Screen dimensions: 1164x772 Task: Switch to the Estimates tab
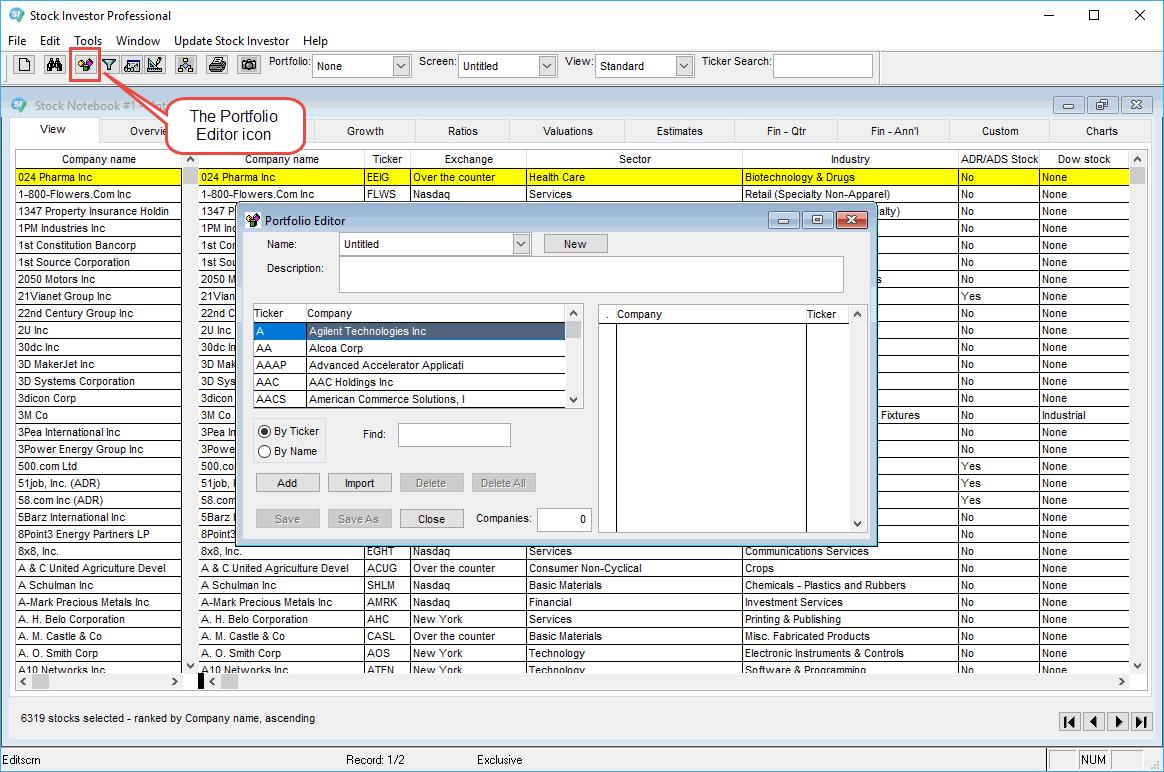pos(679,131)
